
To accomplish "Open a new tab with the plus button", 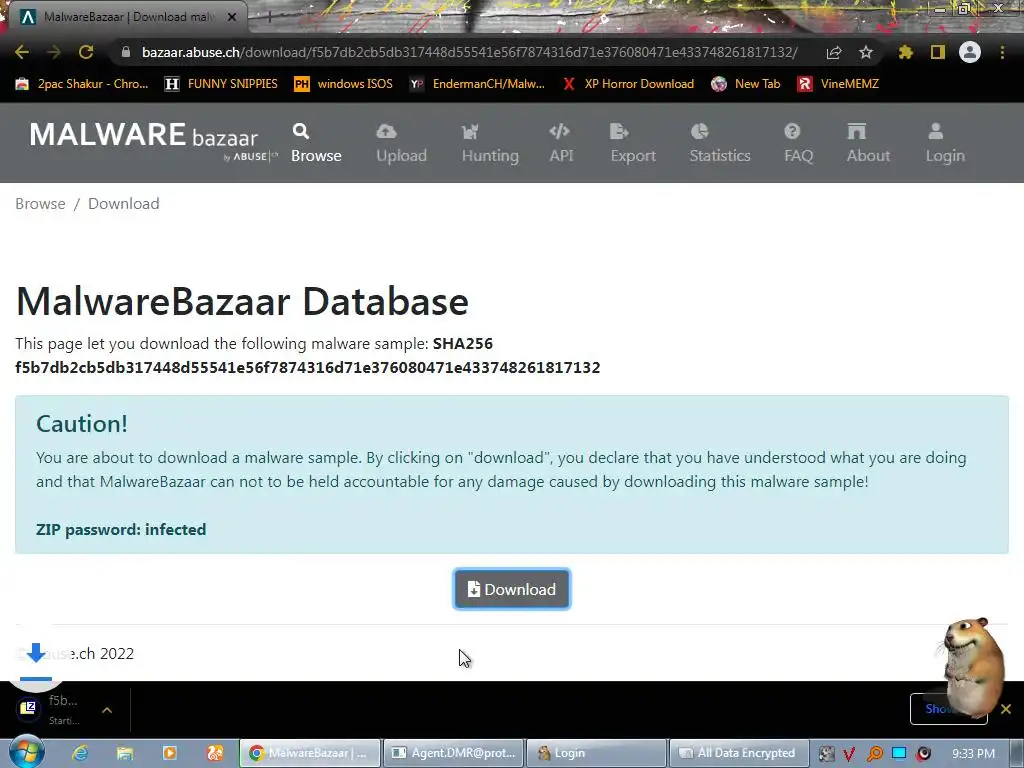I will [x=268, y=17].
